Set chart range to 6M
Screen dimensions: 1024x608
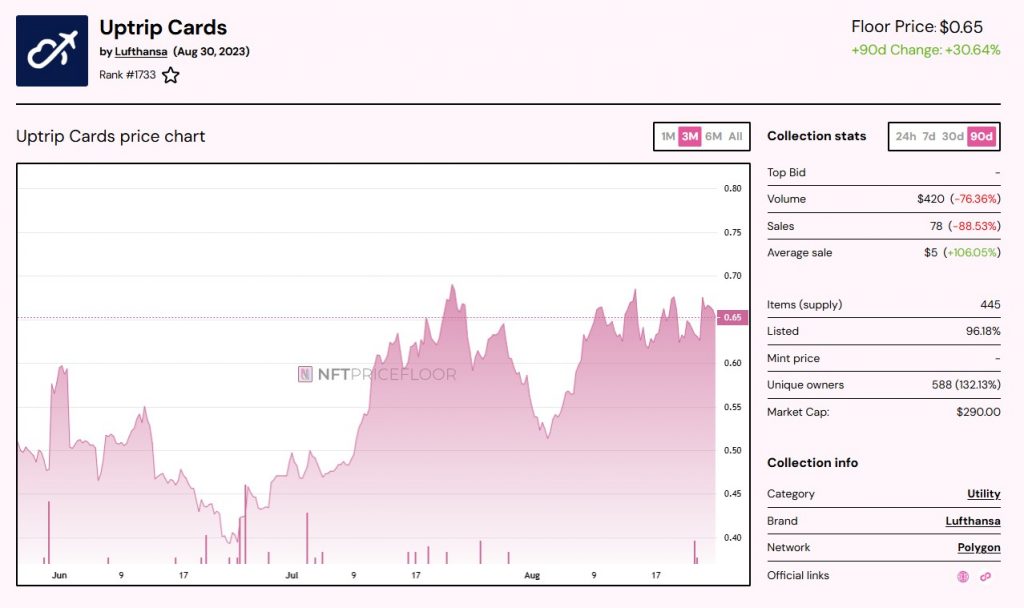pos(713,137)
